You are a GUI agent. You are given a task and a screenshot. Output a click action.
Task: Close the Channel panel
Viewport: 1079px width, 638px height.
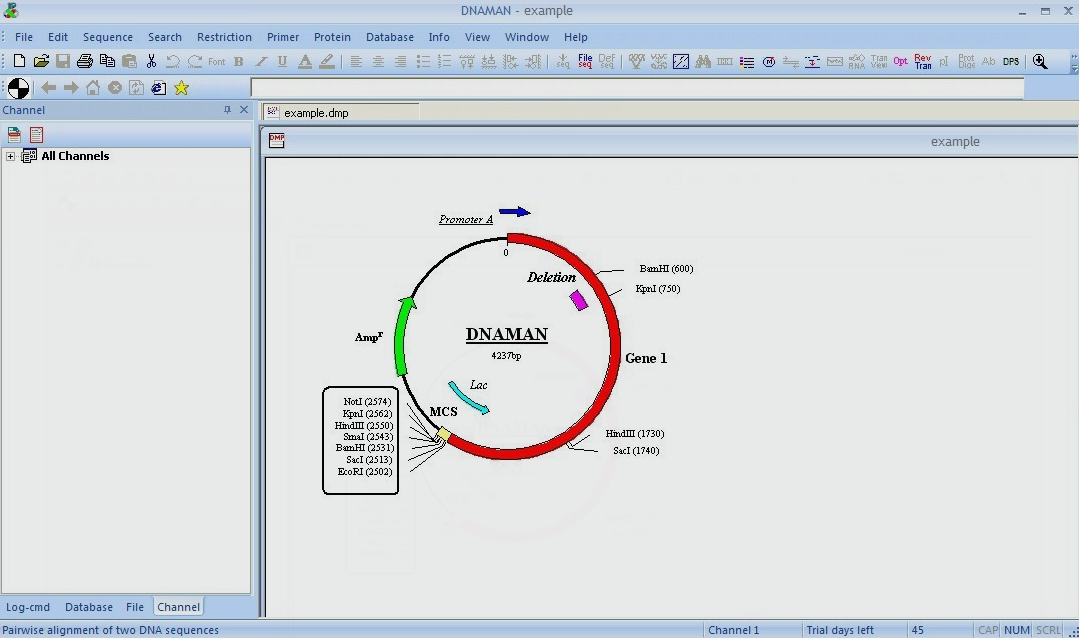pyautogui.click(x=244, y=109)
